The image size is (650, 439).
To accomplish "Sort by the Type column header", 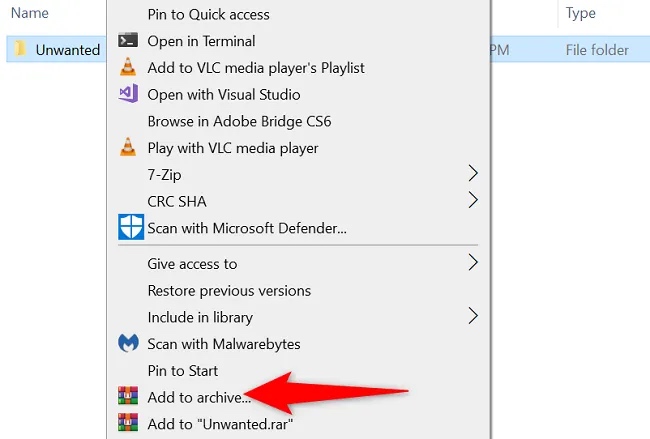I will (x=581, y=13).
